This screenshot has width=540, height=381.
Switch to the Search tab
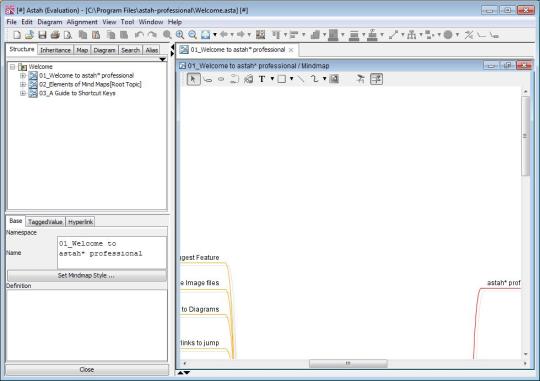click(131, 50)
